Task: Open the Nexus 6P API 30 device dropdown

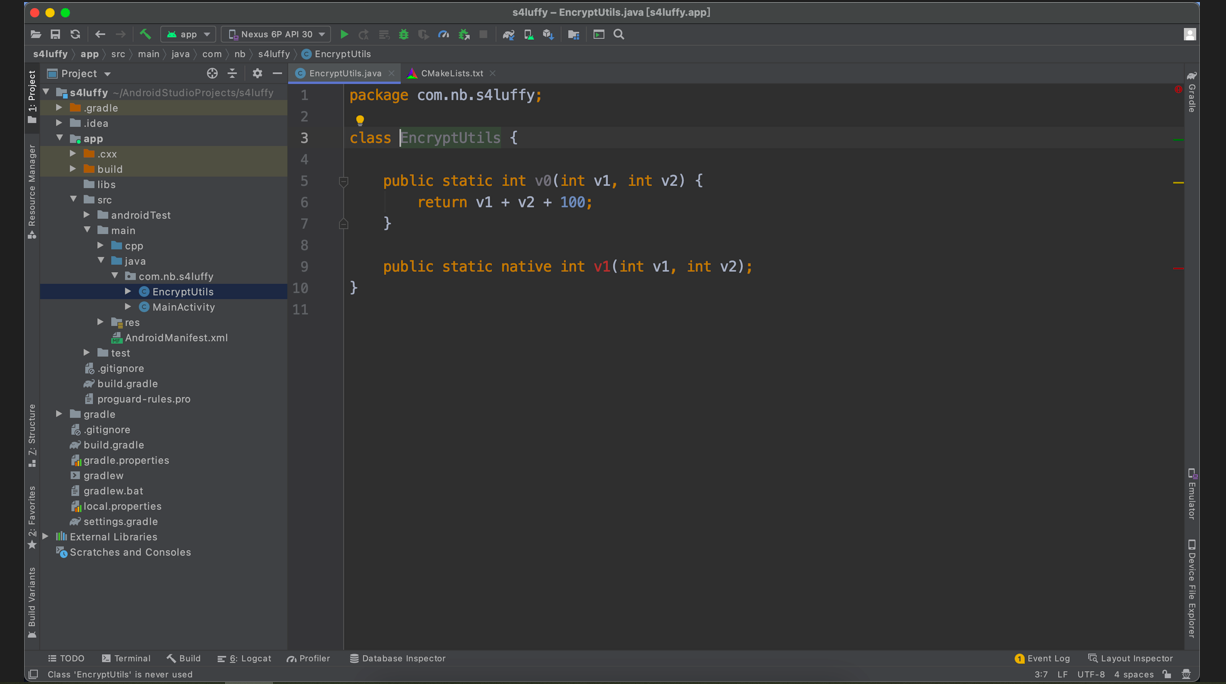Action: (276, 34)
